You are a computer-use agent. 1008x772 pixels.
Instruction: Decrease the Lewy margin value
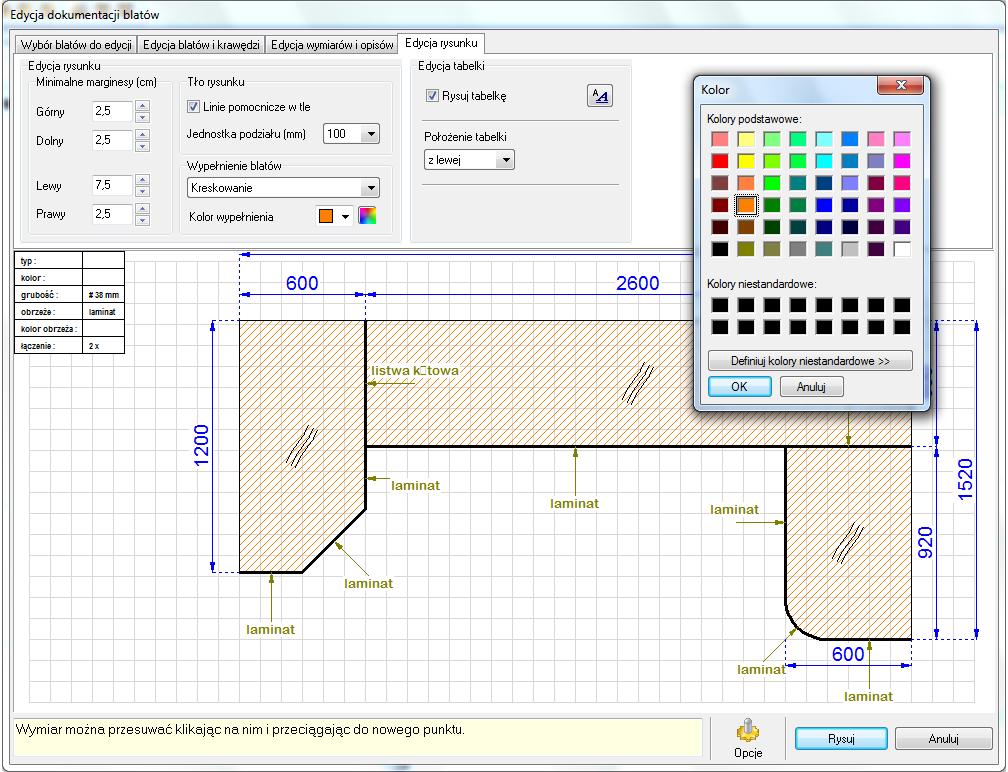pos(143,191)
